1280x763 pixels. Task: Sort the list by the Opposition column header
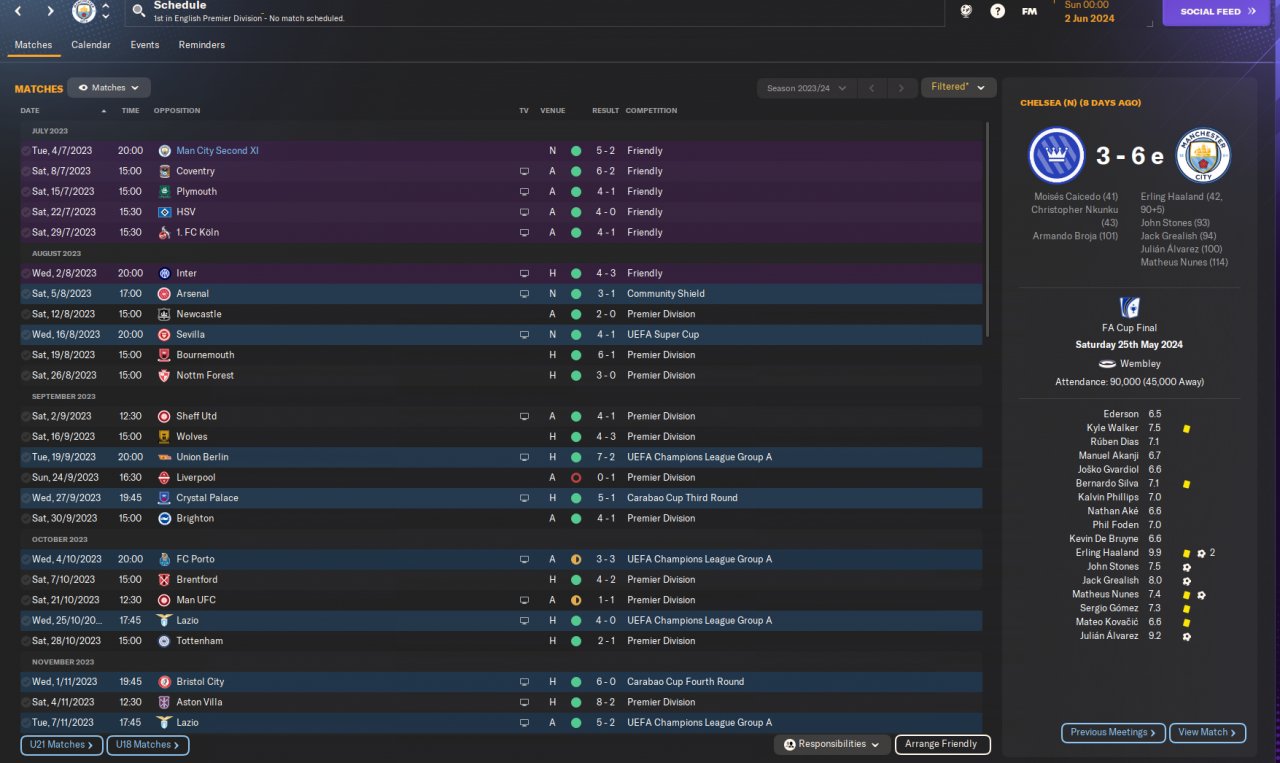177,110
